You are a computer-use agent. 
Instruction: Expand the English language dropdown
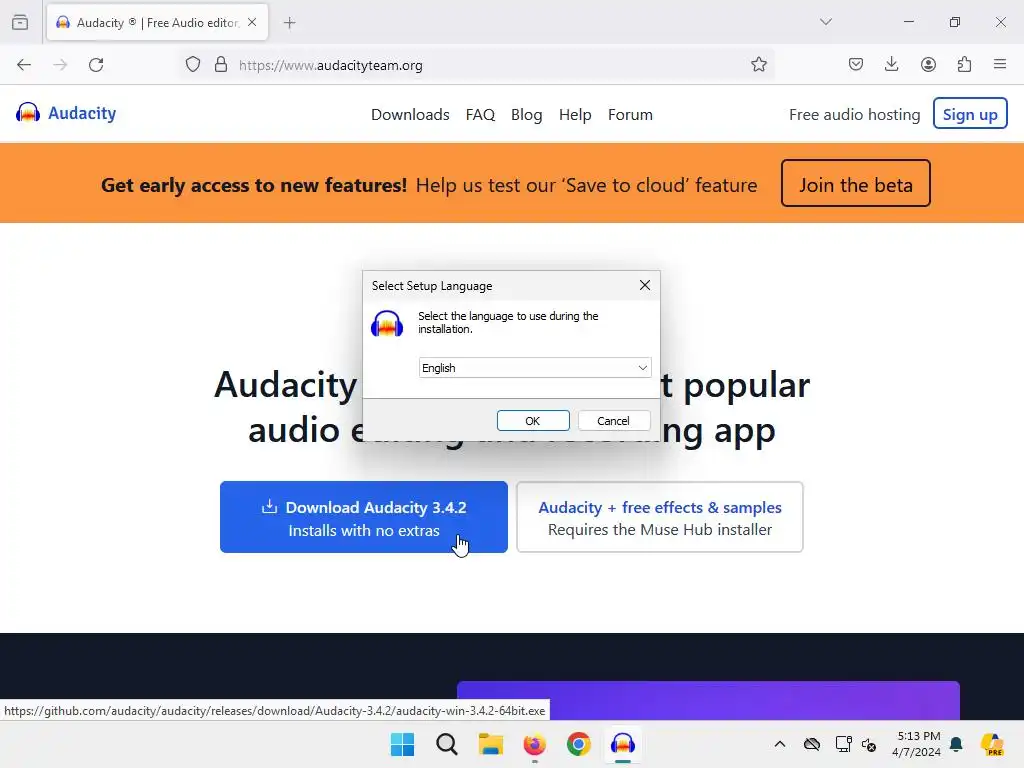pos(534,368)
